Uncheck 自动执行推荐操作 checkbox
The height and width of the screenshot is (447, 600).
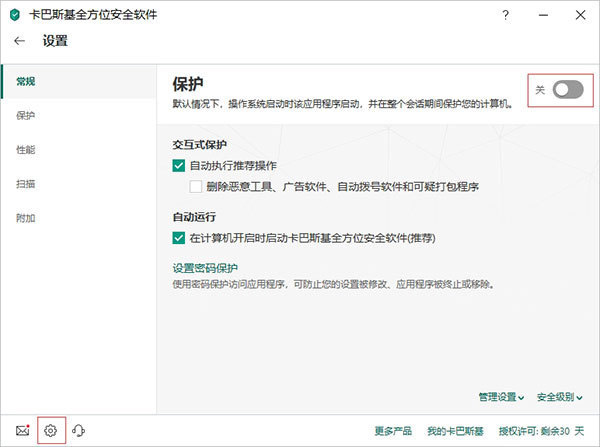point(179,165)
